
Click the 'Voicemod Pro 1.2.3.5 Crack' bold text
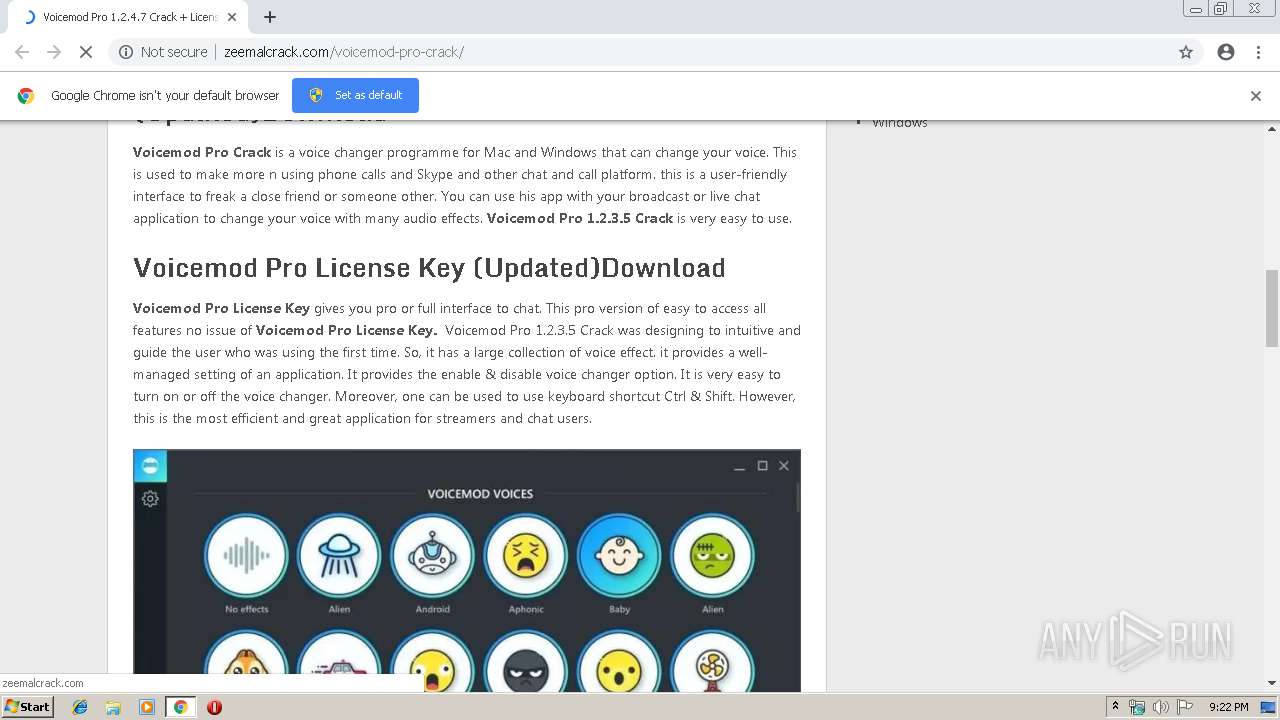580,218
